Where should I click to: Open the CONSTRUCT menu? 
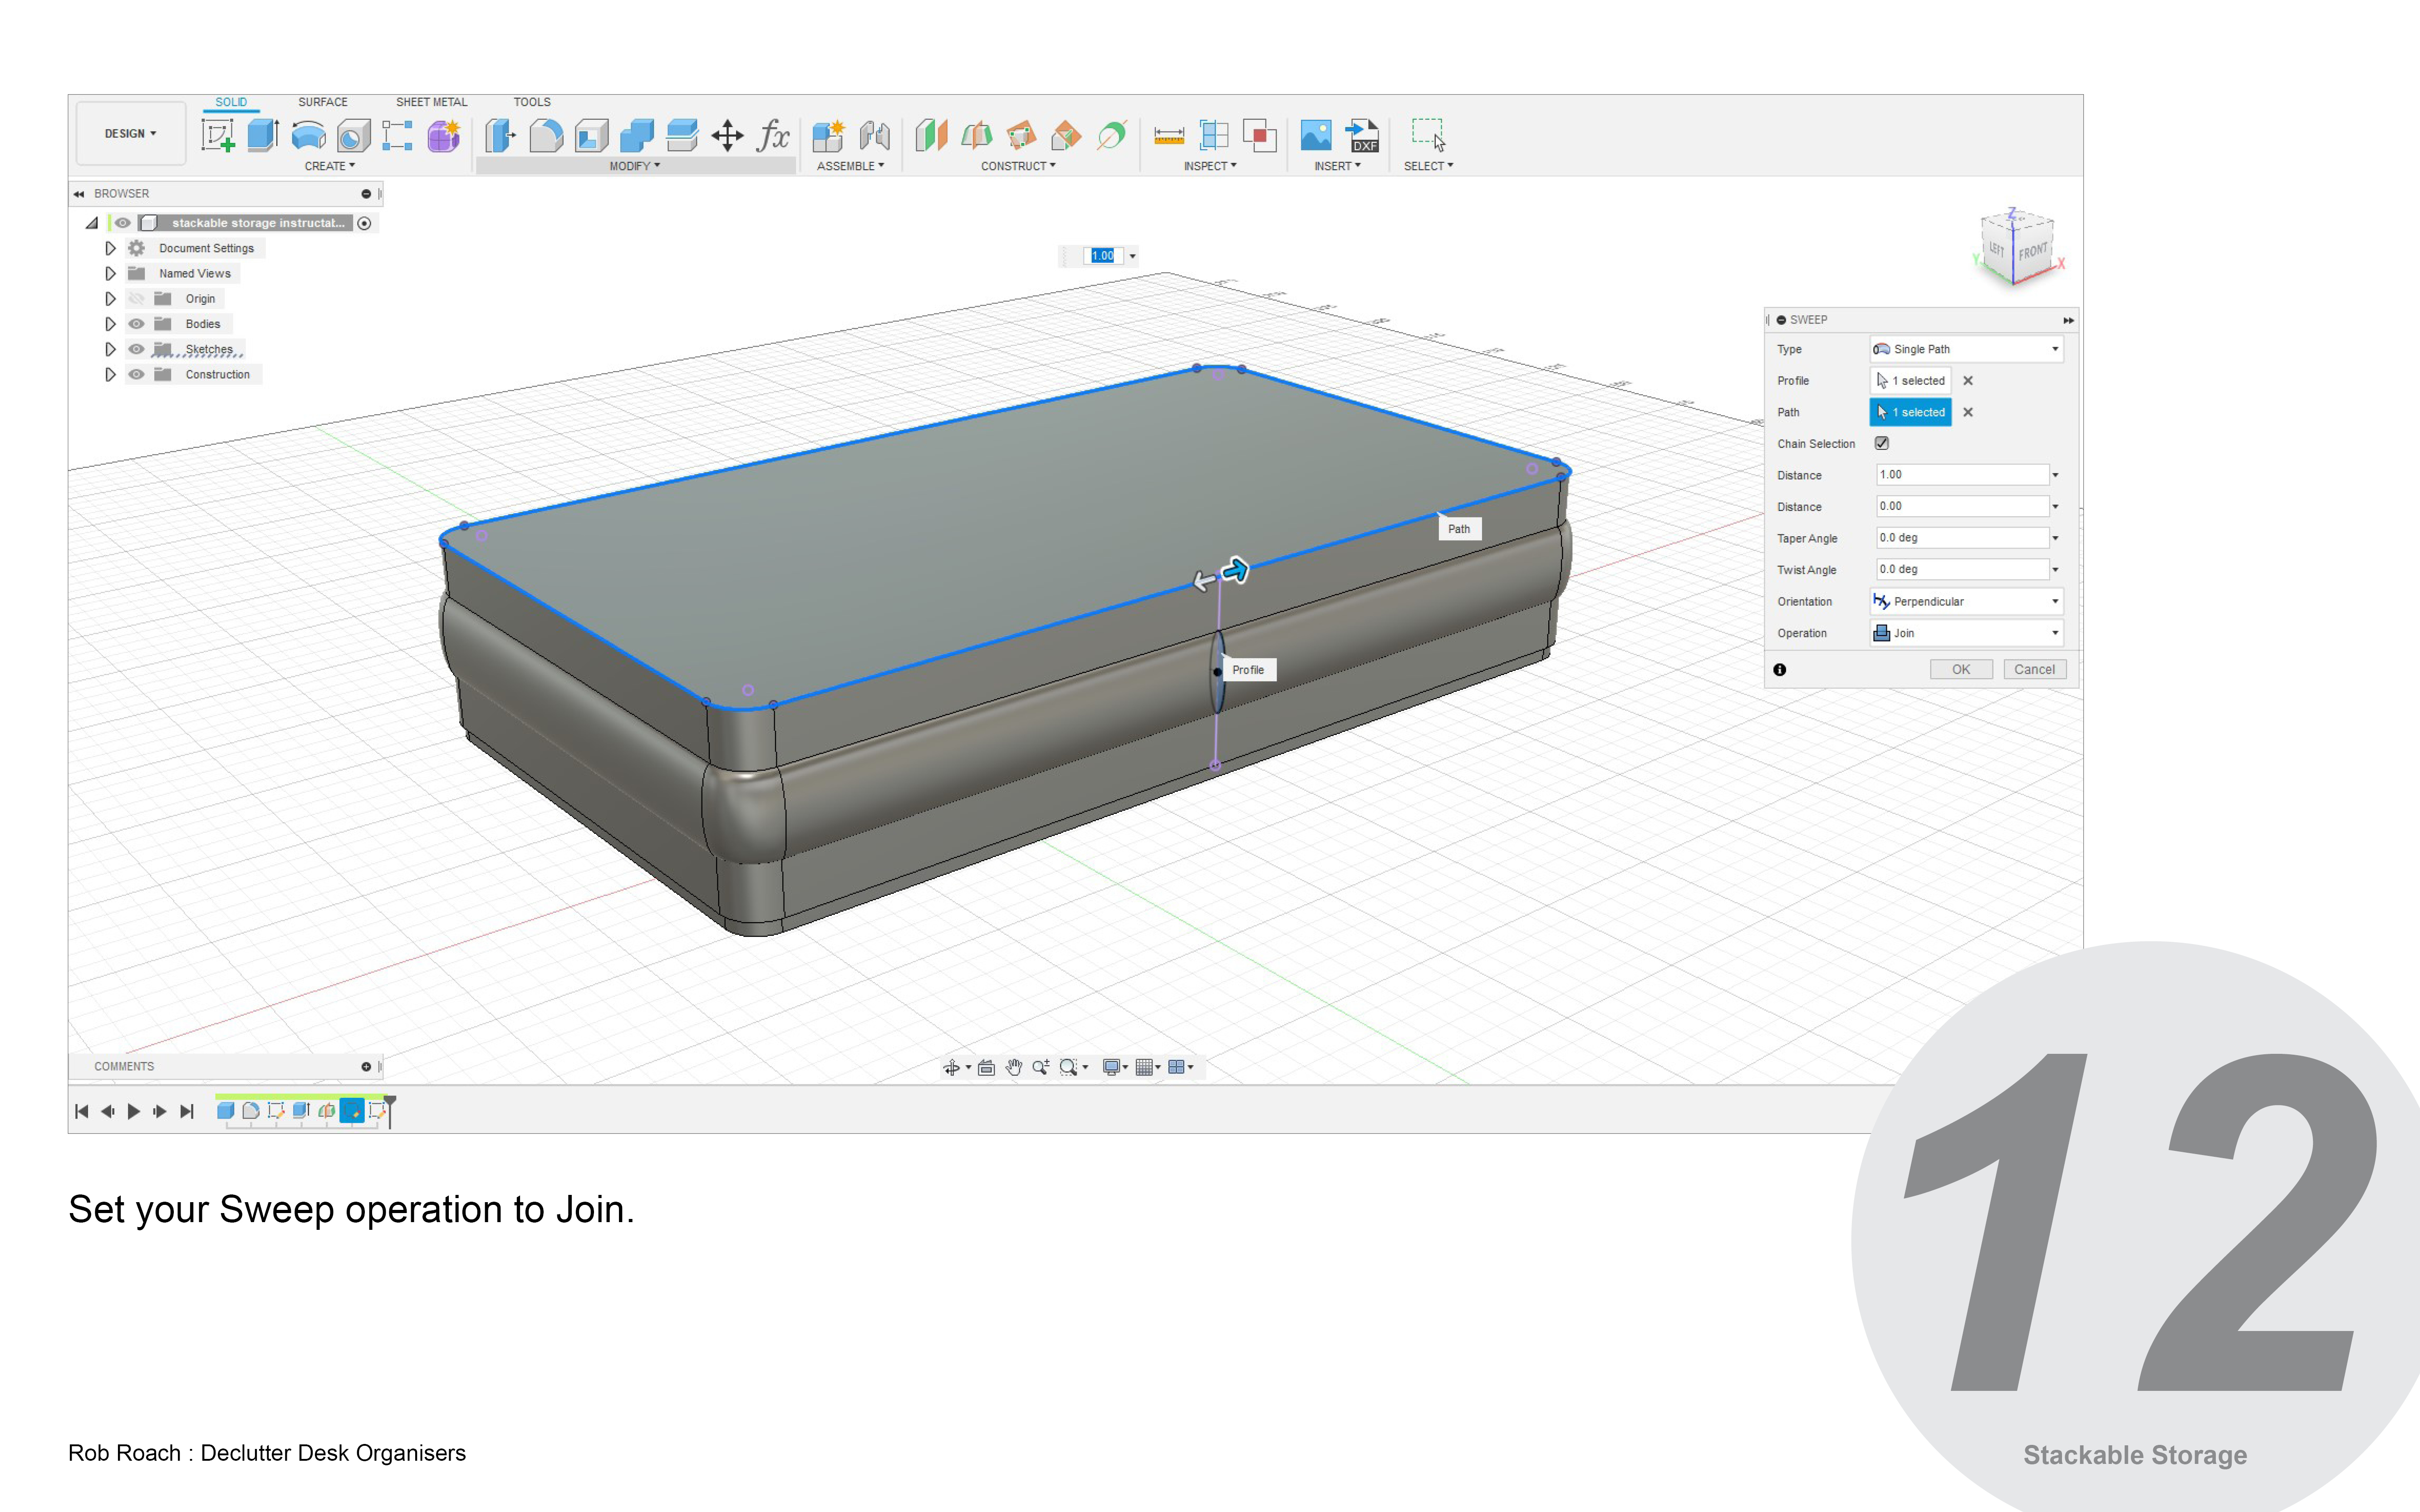click(x=1018, y=166)
